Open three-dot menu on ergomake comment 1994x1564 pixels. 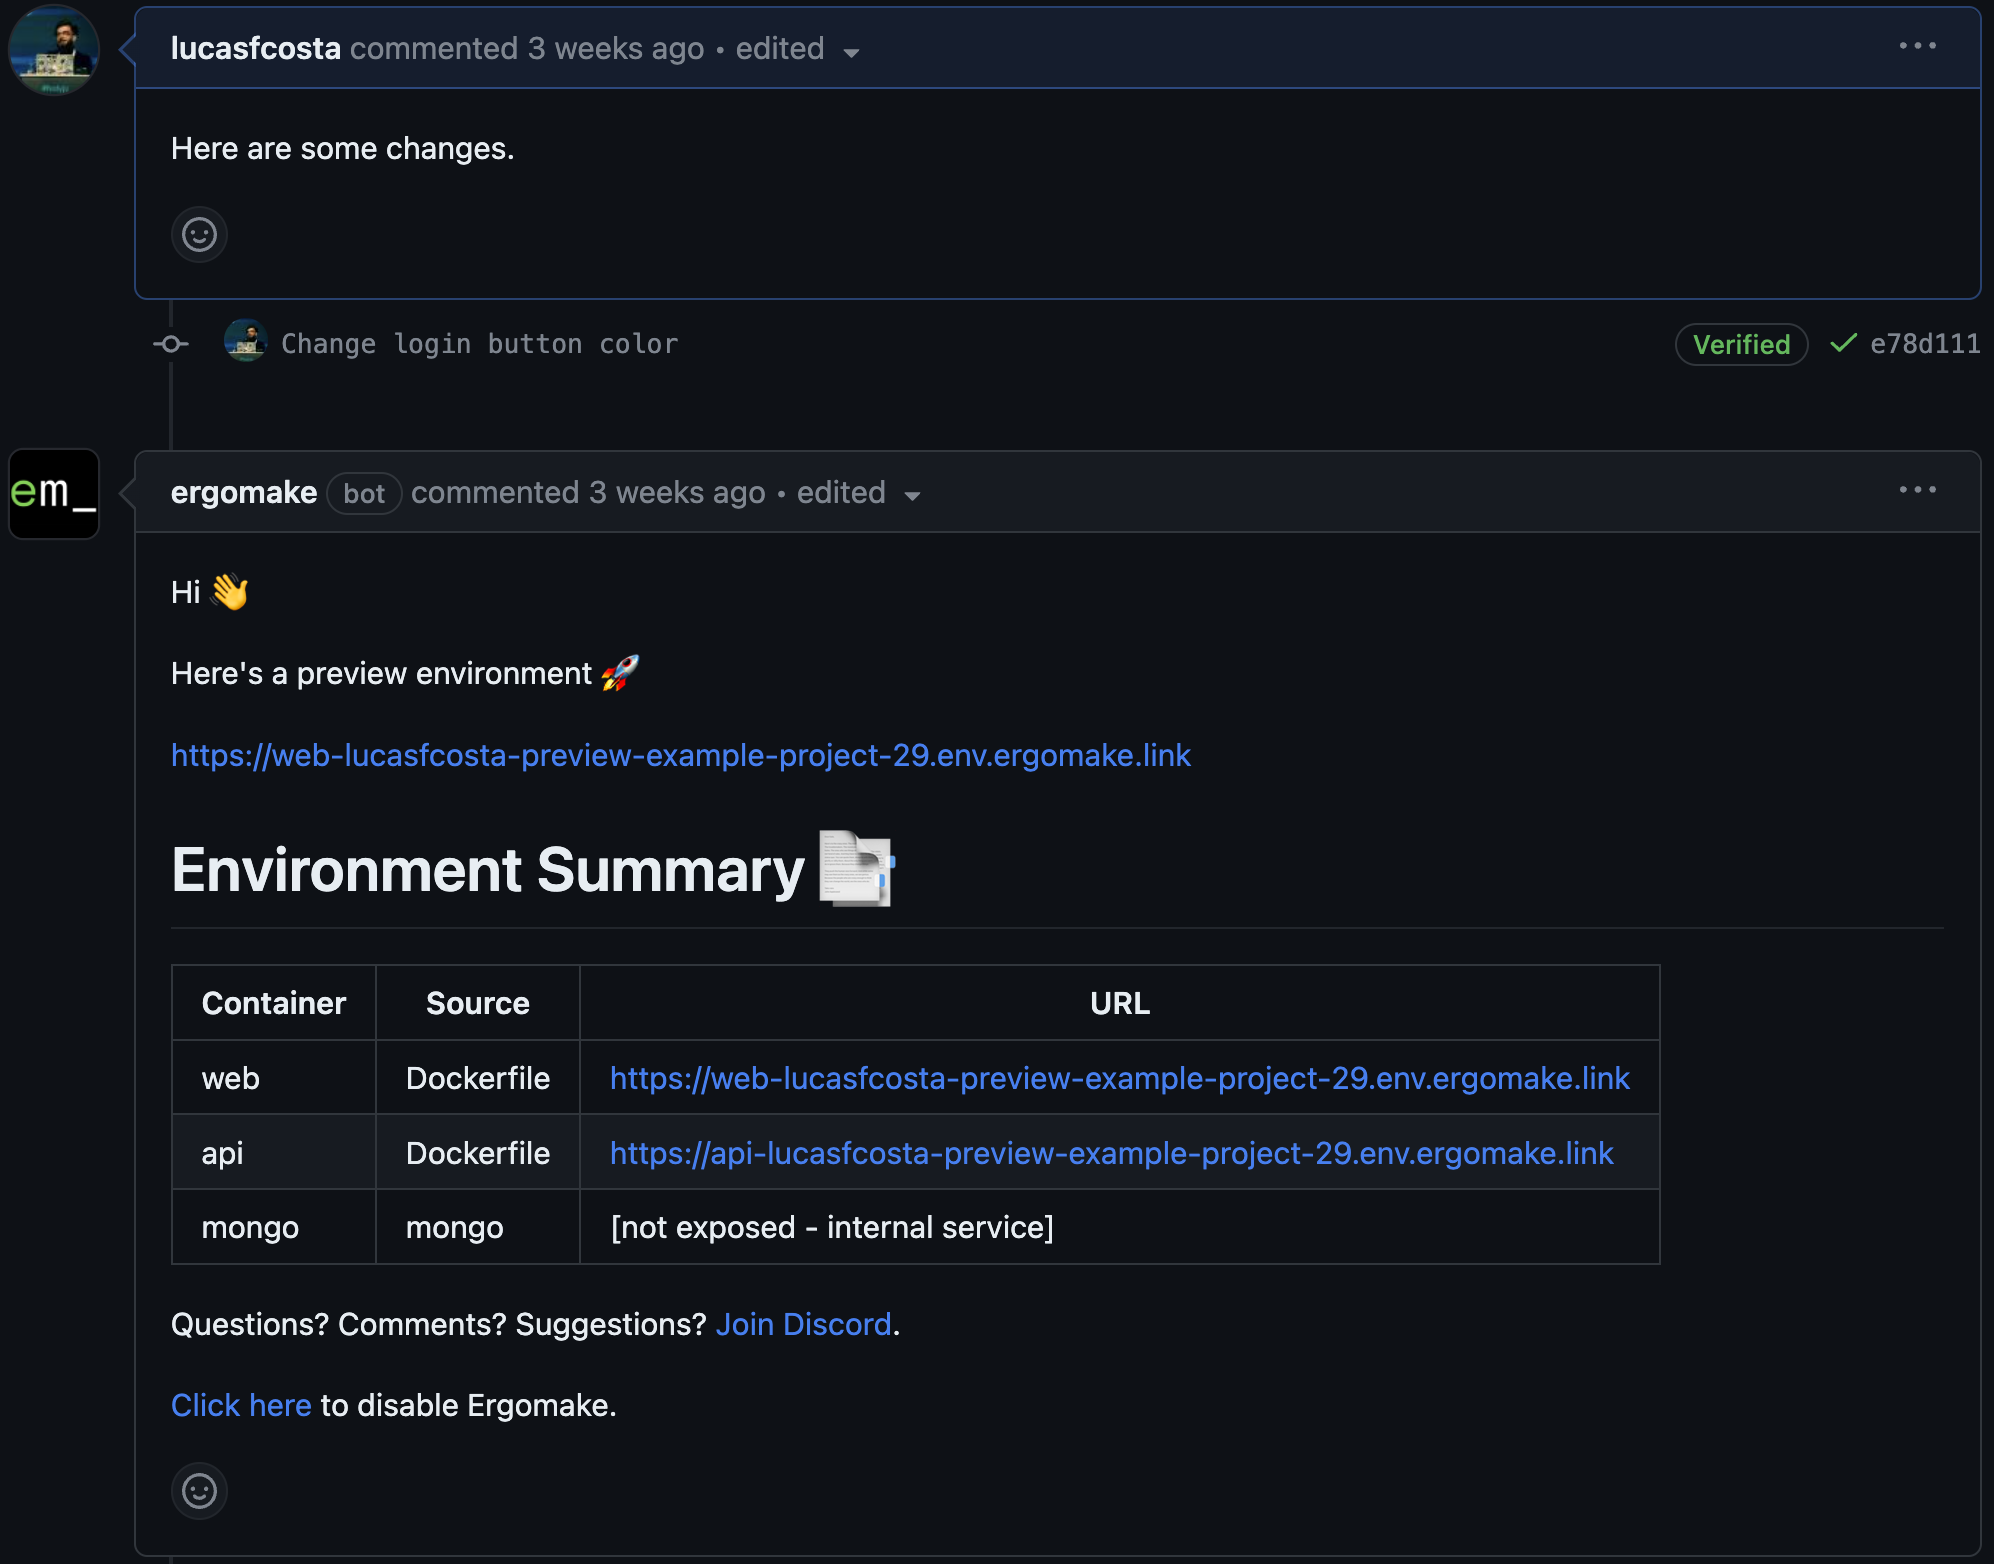(x=1917, y=490)
